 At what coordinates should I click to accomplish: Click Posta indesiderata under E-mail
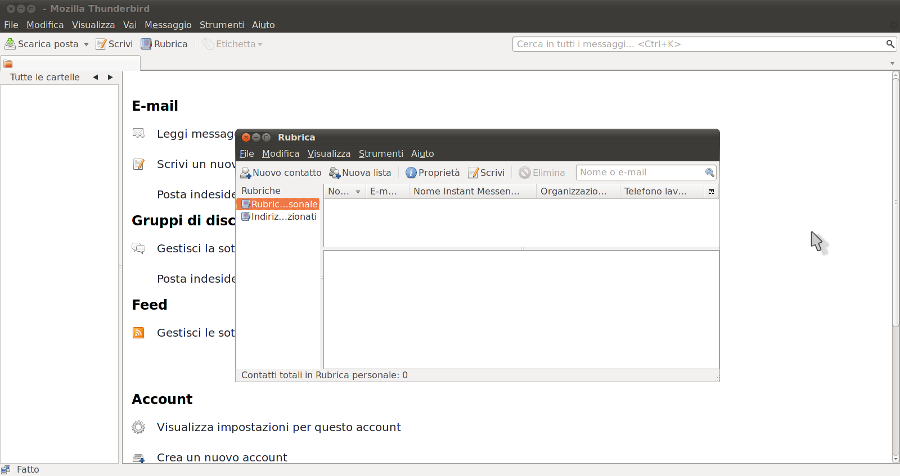point(196,194)
